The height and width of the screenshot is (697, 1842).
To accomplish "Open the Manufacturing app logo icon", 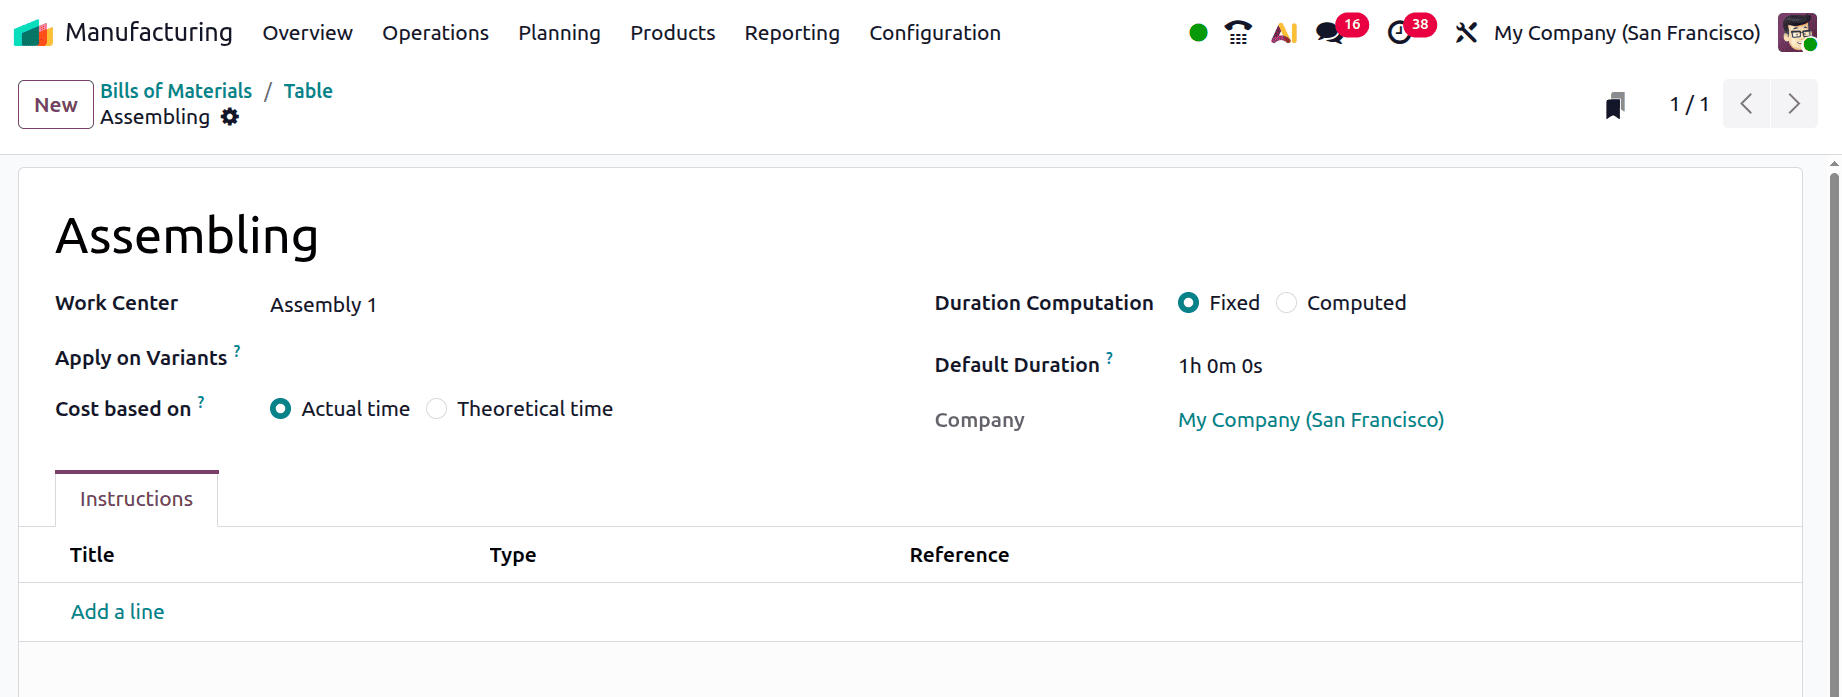I will (33, 33).
